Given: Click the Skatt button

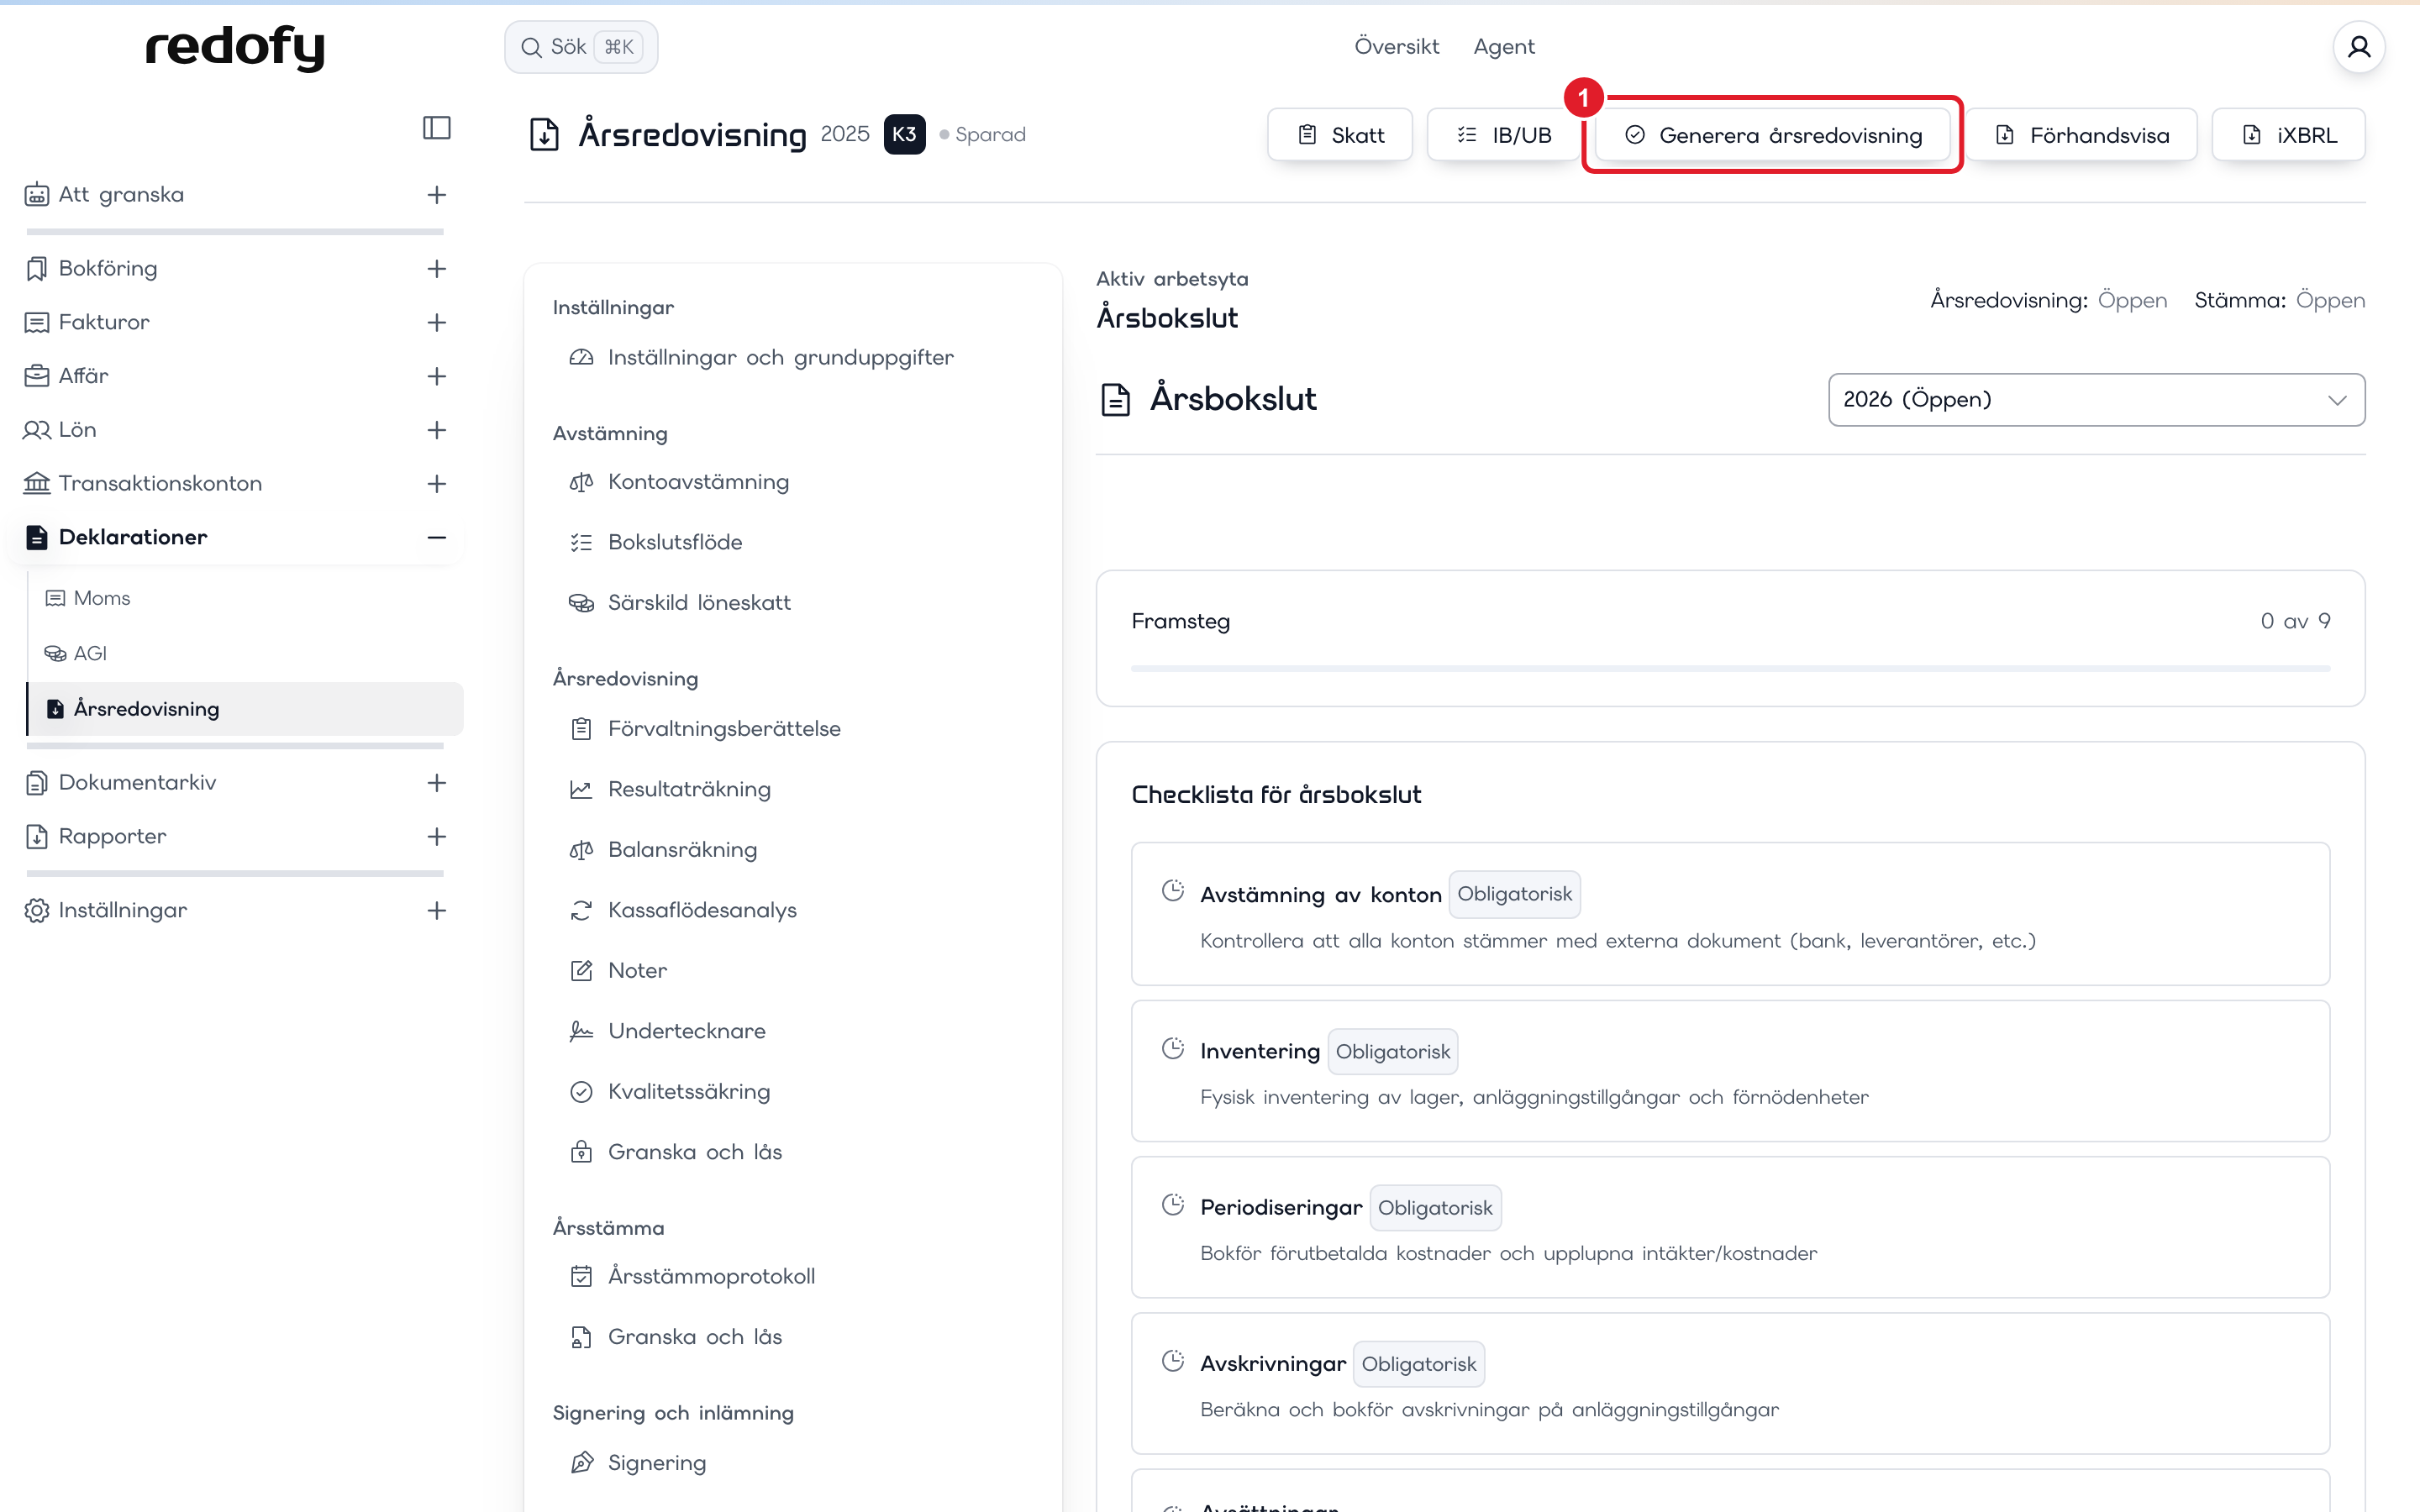Looking at the screenshot, I should (x=1340, y=135).
